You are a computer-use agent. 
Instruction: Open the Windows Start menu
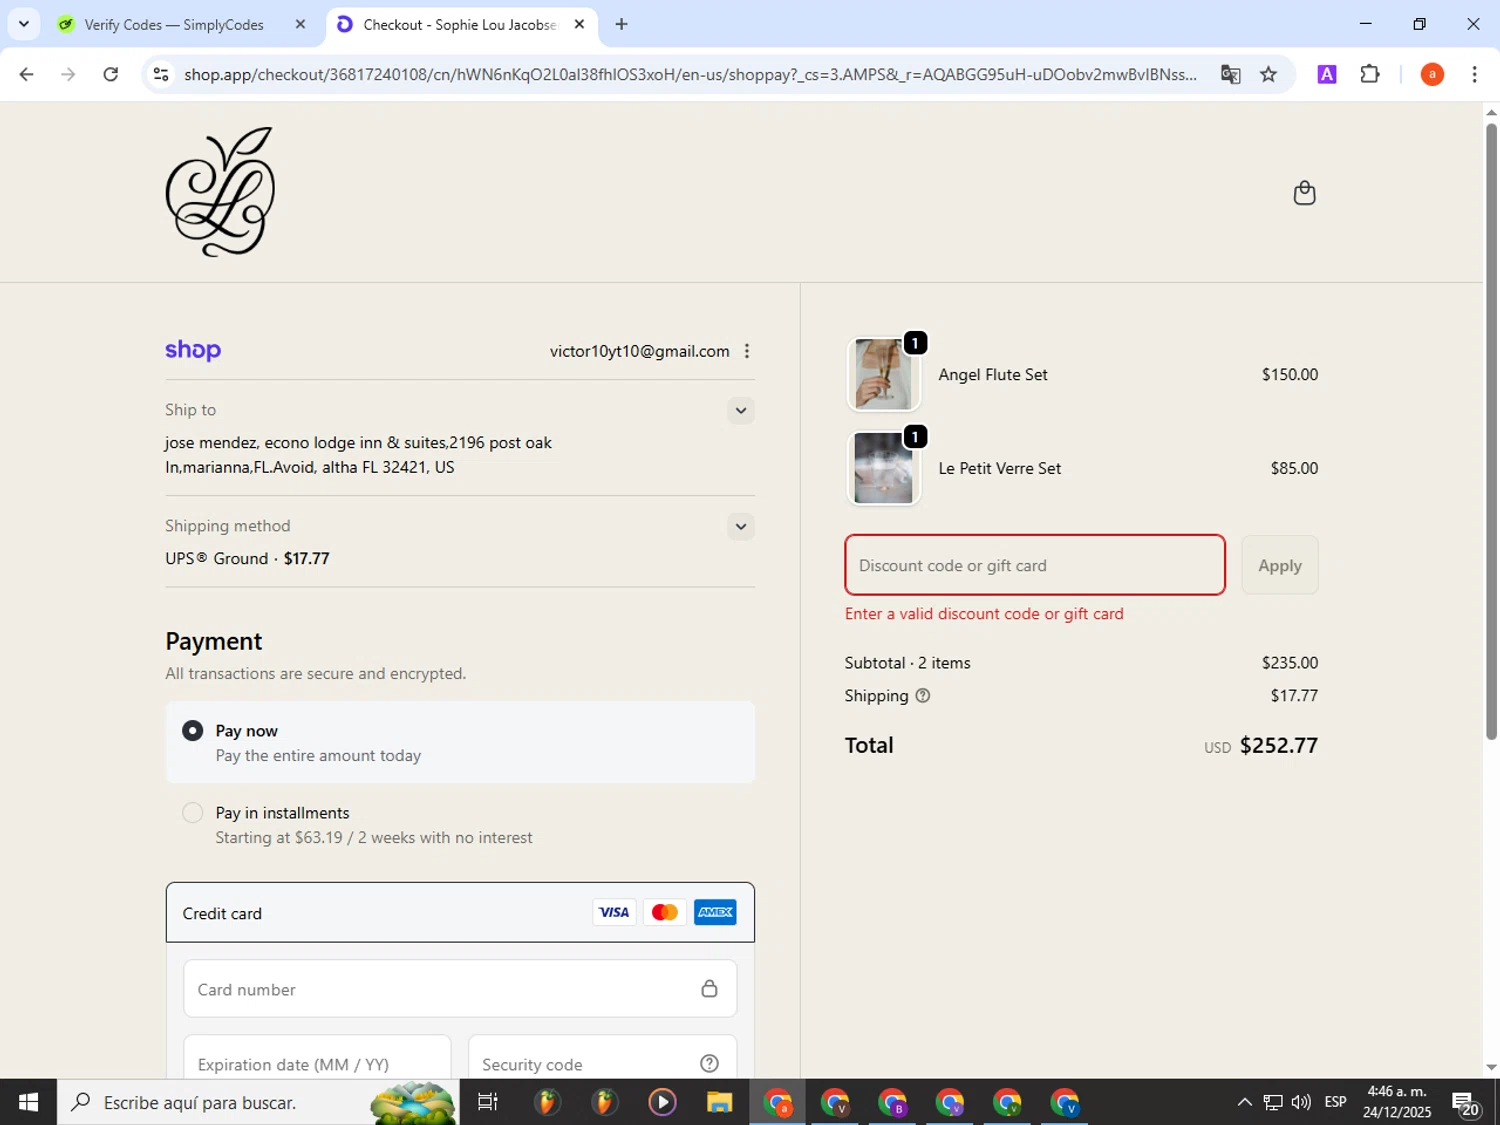click(x=28, y=1102)
